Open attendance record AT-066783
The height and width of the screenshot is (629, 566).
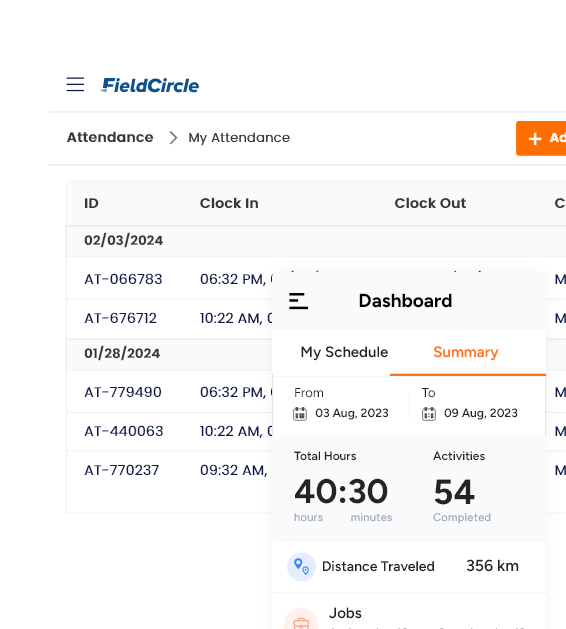click(x=123, y=279)
